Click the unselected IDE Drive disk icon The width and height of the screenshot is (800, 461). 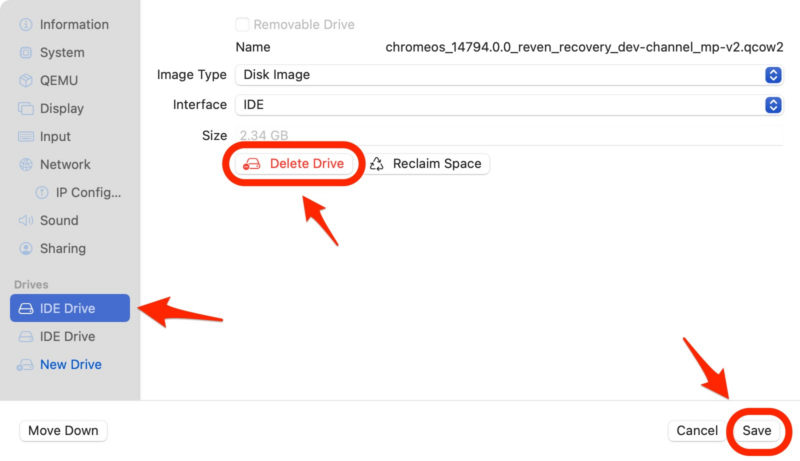26,337
